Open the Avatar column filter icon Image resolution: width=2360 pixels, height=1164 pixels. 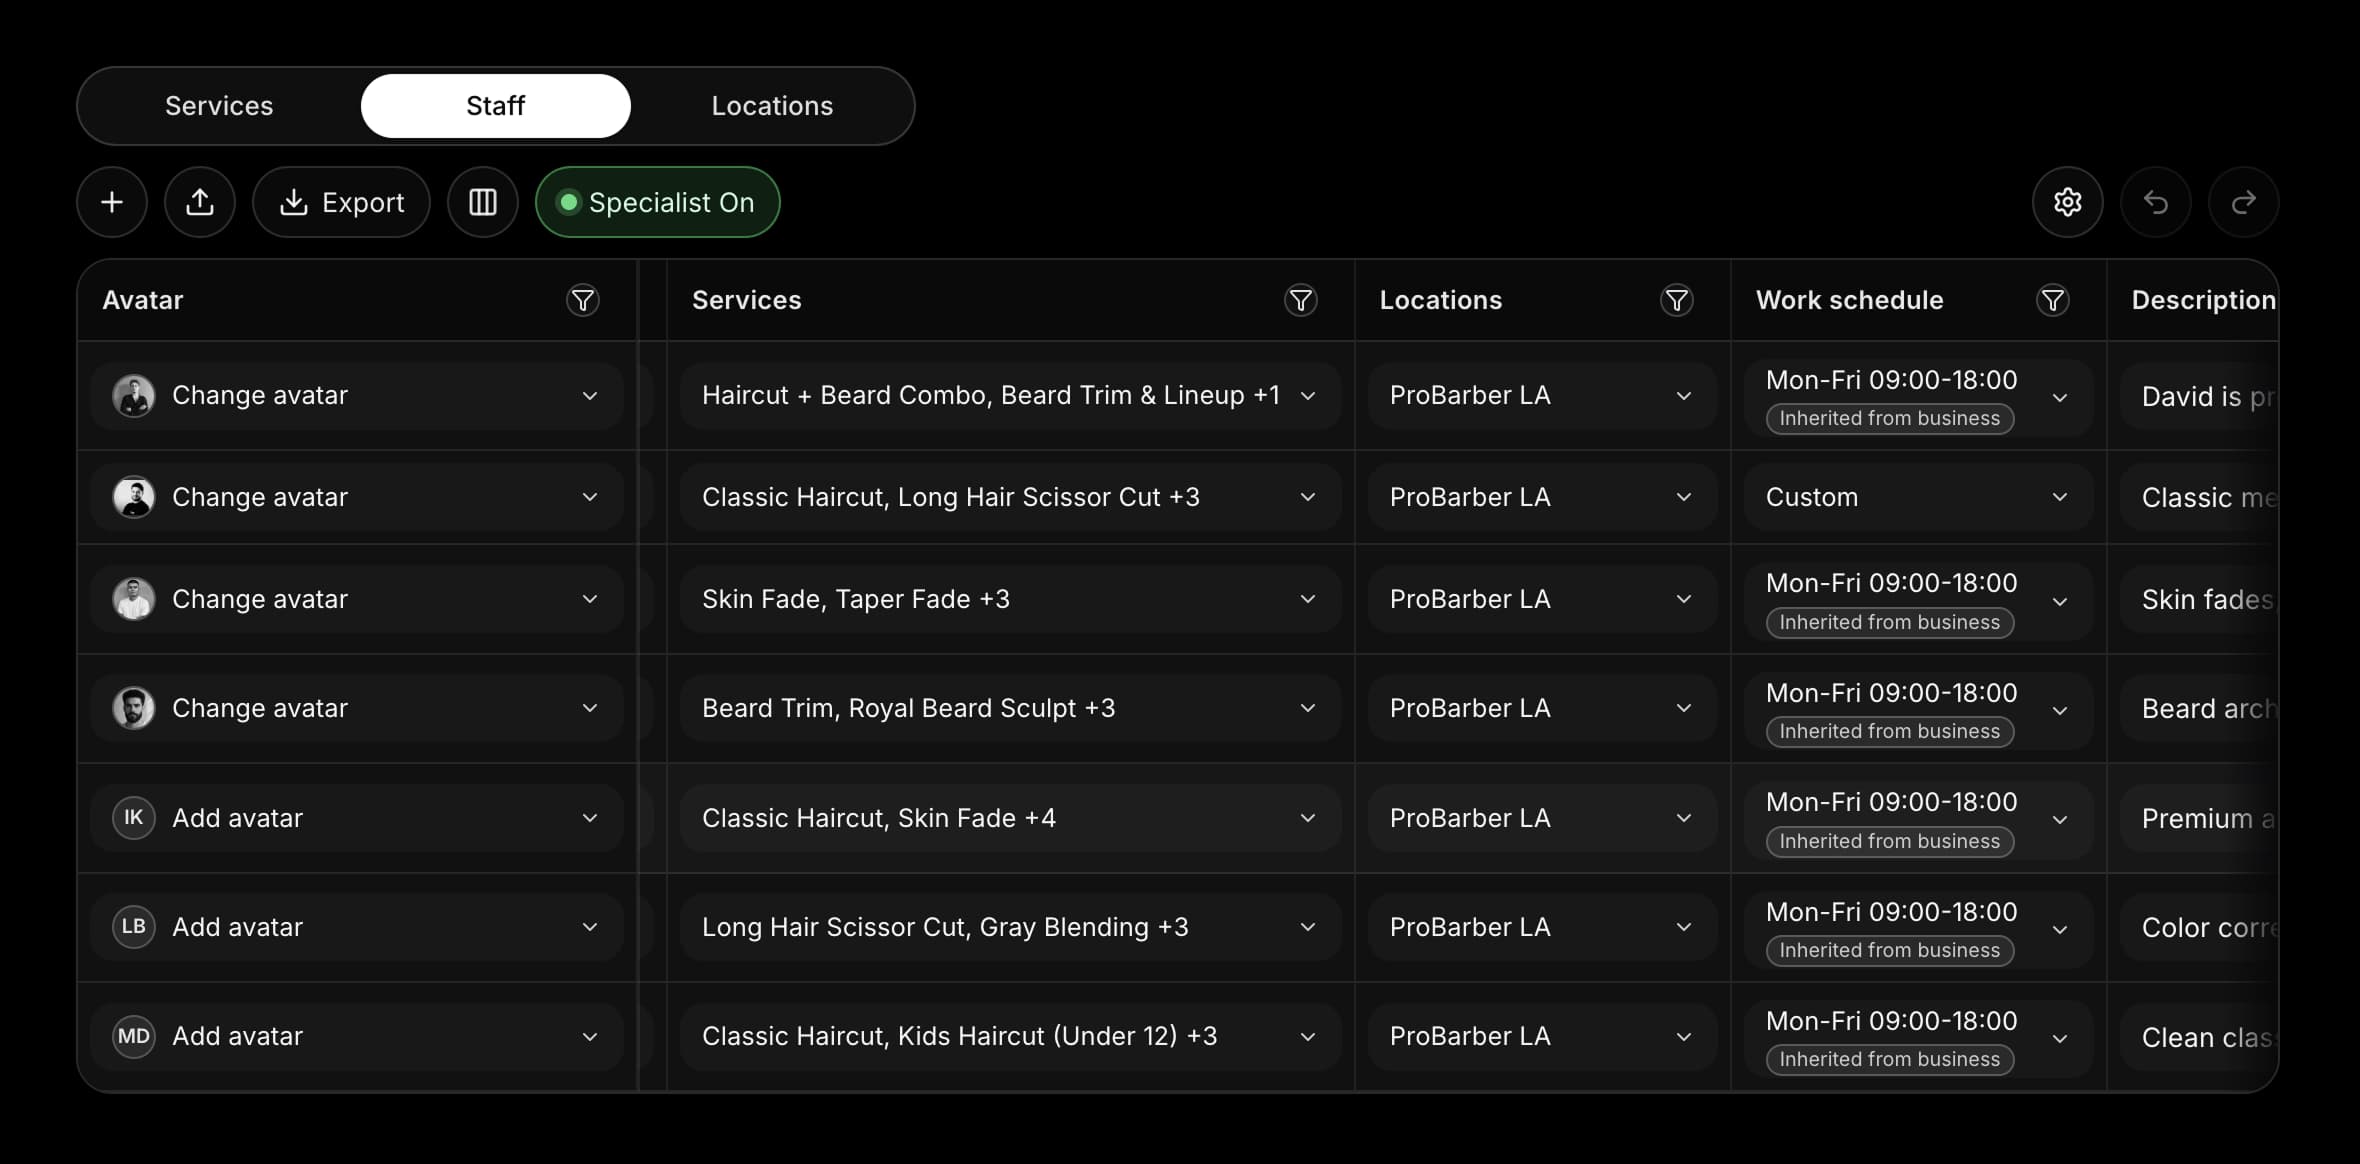coord(583,300)
